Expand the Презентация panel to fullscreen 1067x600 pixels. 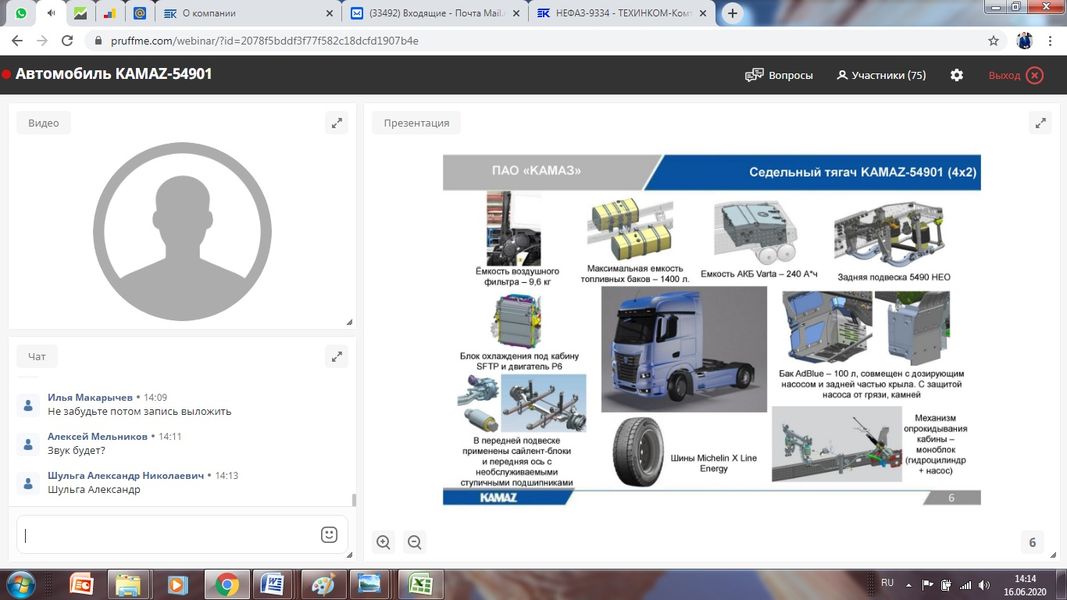[x=1040, y=123]
